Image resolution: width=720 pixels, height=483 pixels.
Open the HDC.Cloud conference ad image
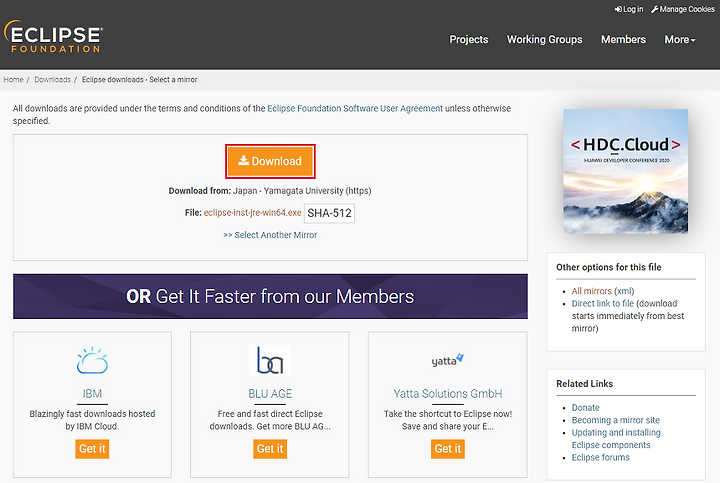pyautogui.click(x=625, y=171)
